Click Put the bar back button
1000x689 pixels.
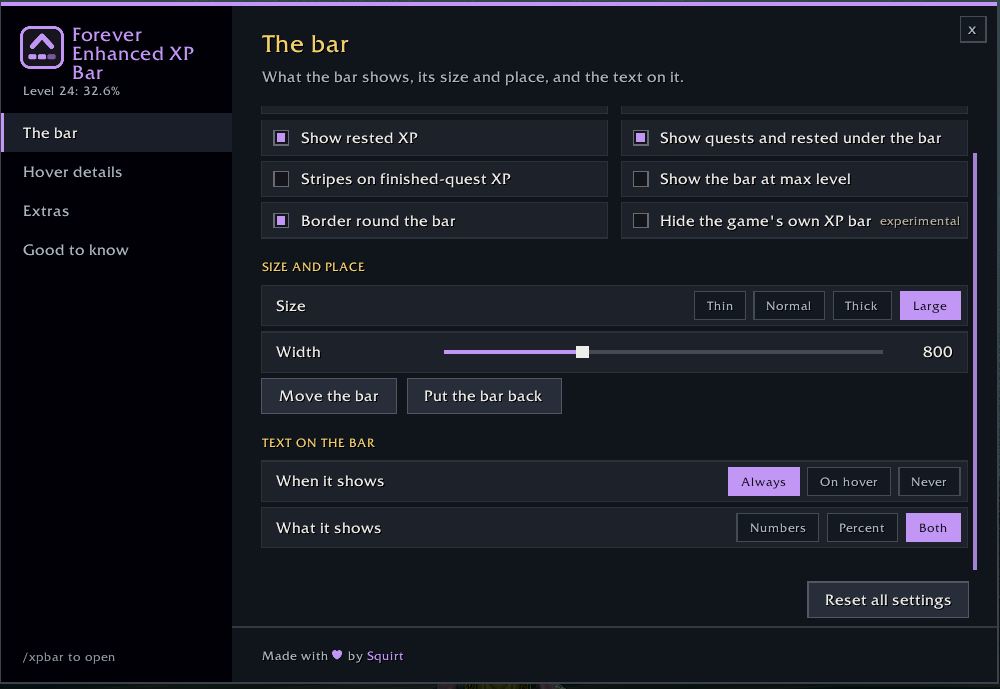point(484,396)
